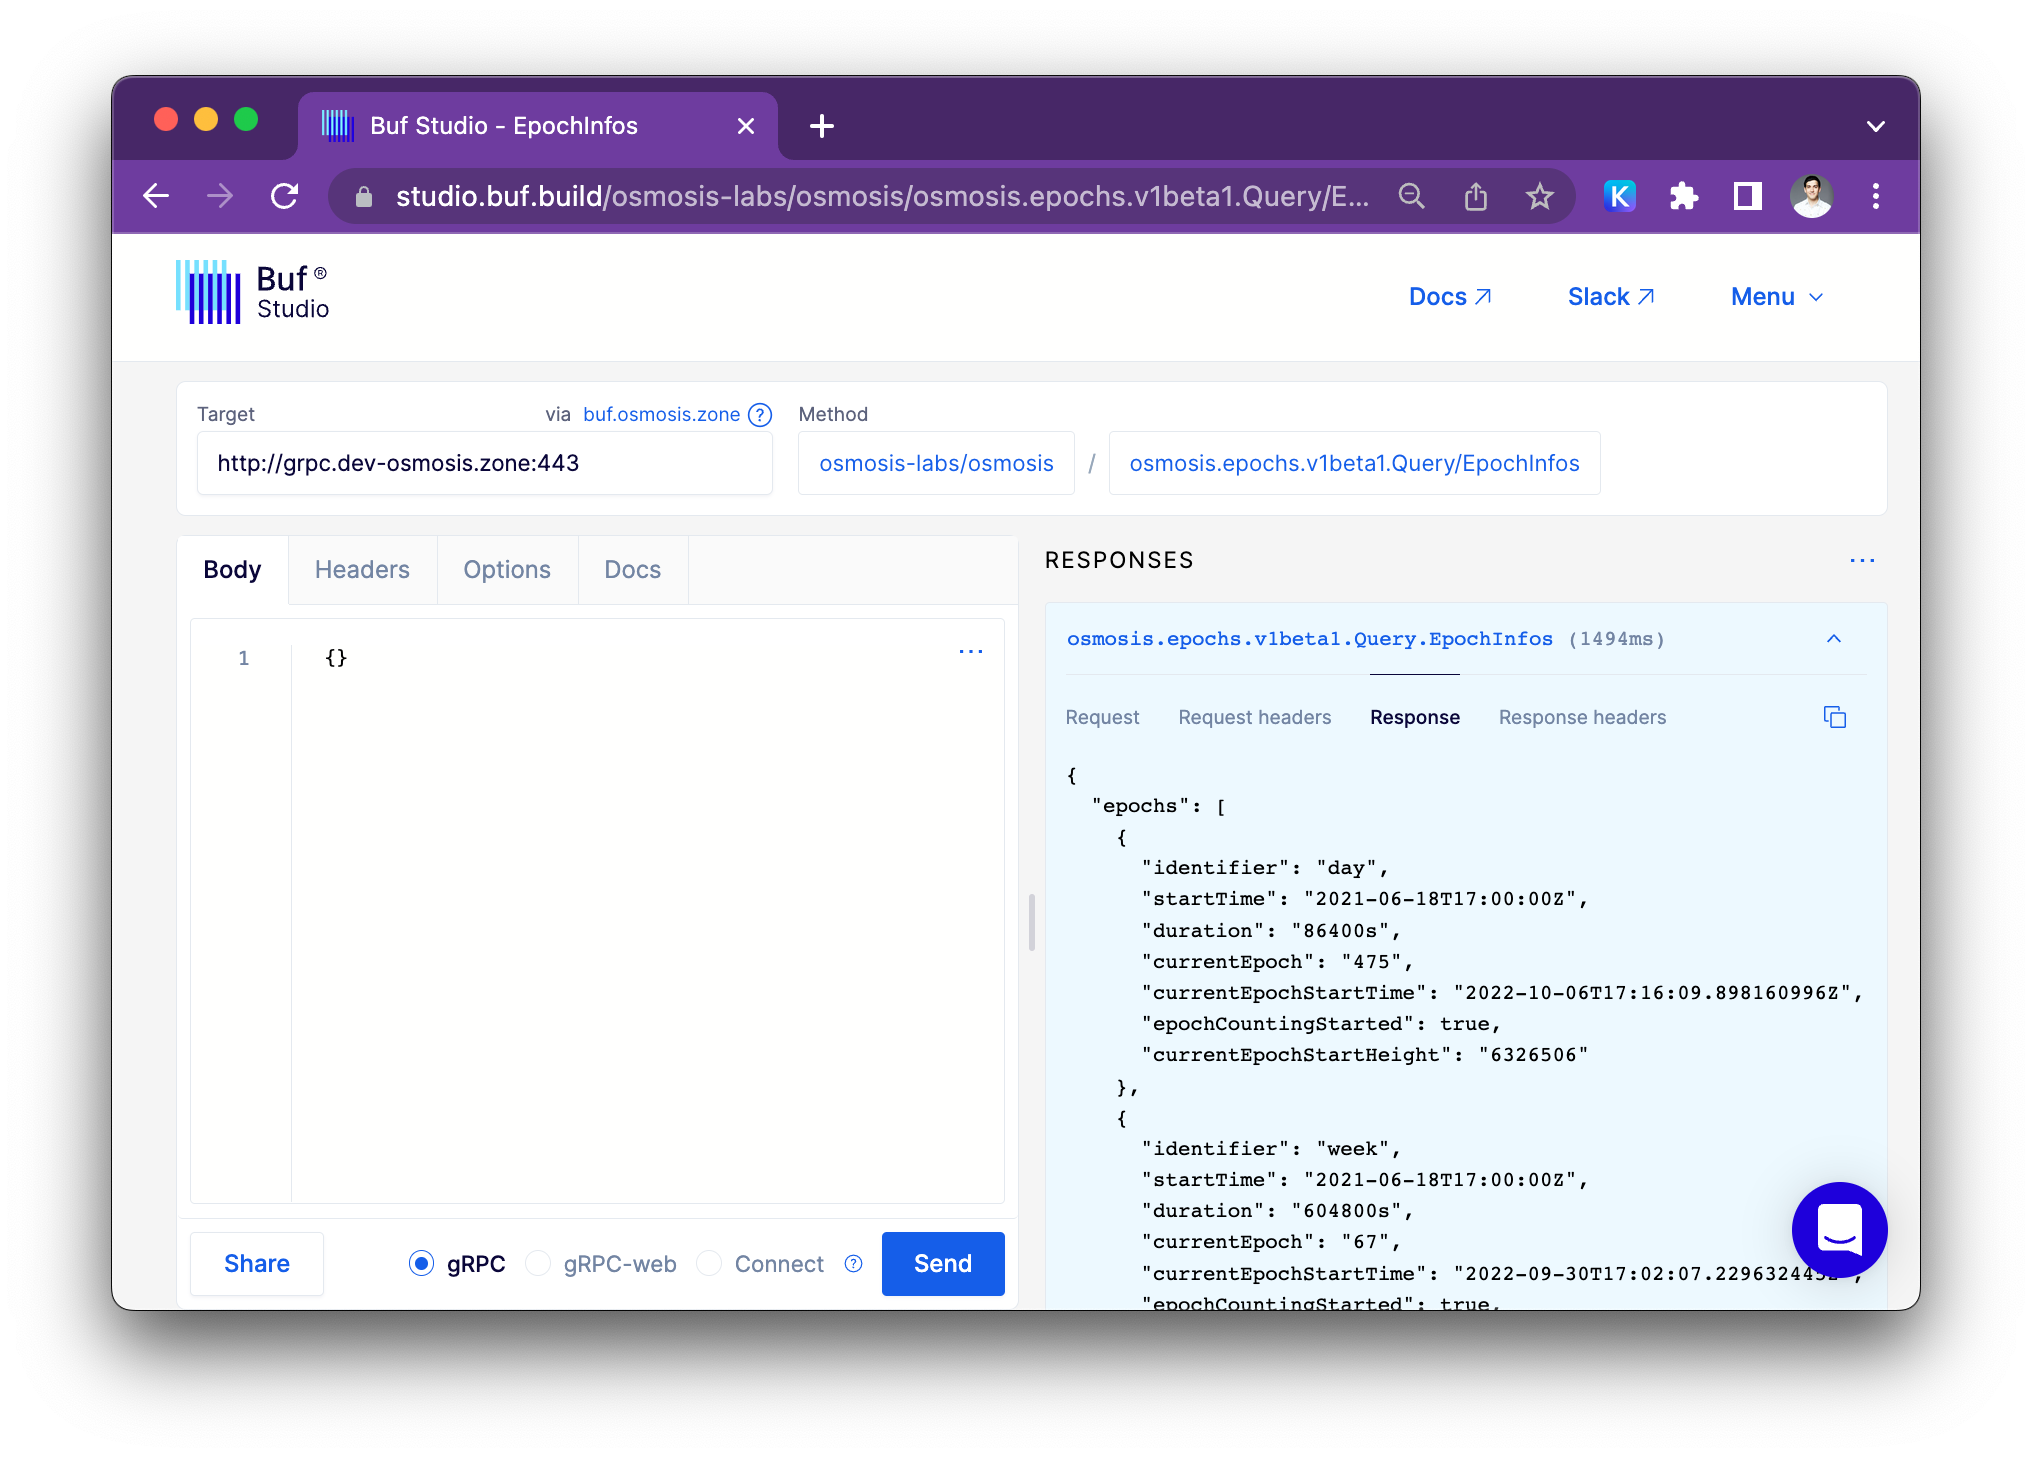Screen dimensions: 2032x1458
Task: Click the Buf Studio logo
Action: pos(253,292)
